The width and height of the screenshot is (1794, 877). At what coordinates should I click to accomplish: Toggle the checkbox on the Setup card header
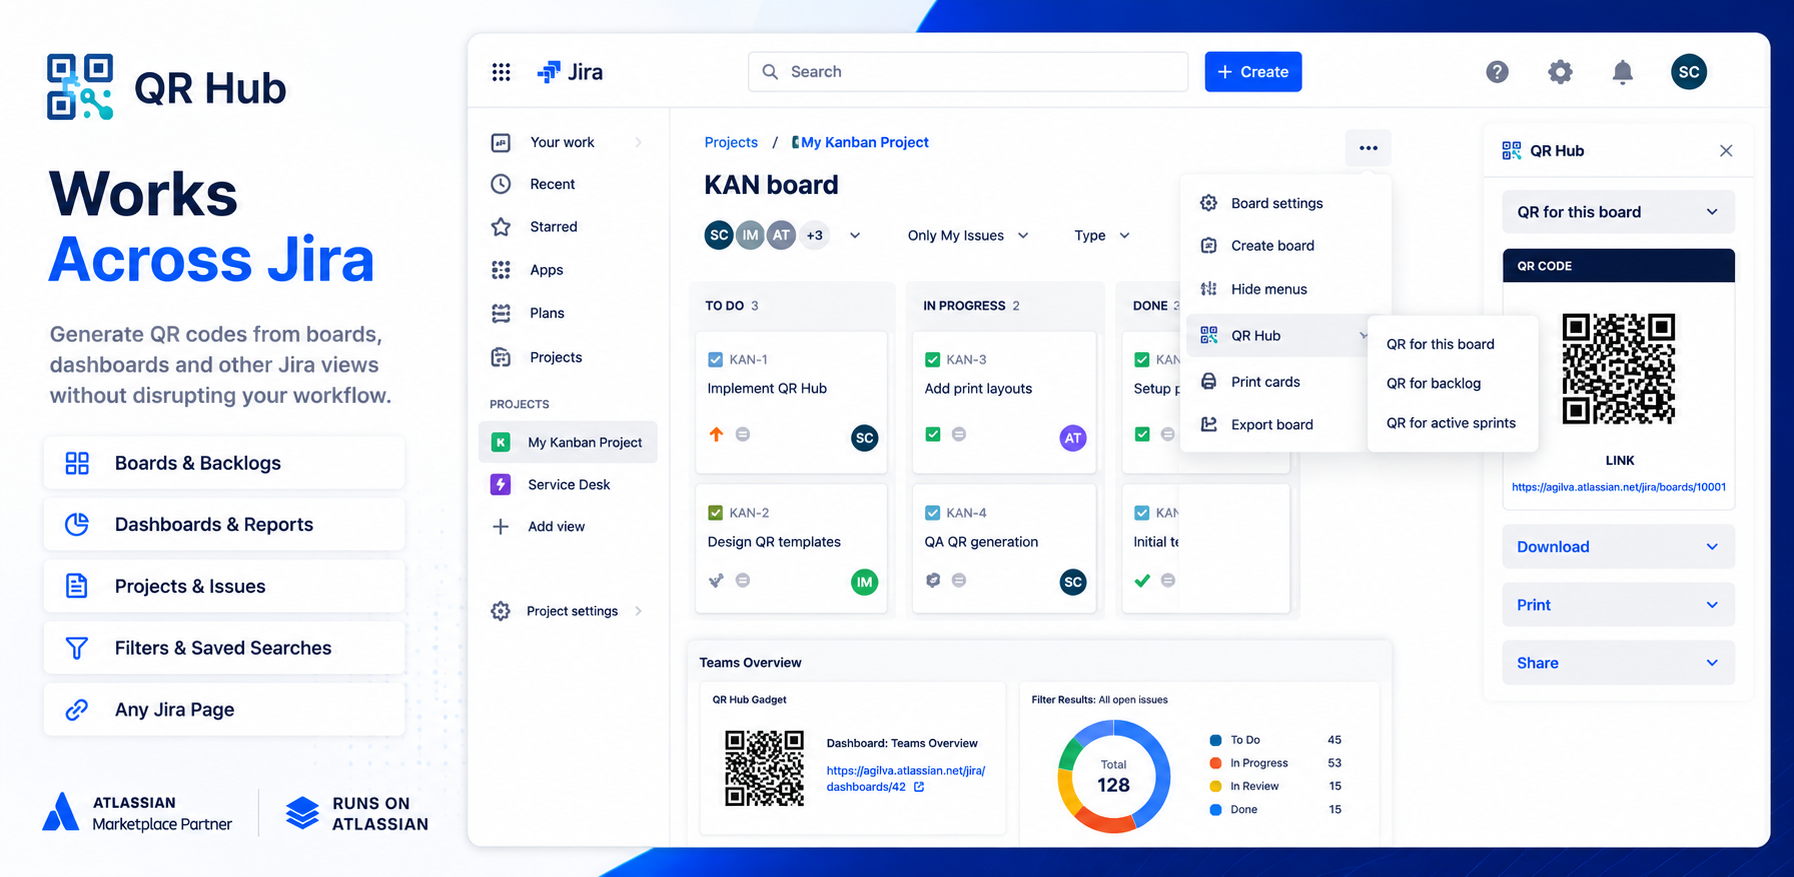coord(1142,359)
